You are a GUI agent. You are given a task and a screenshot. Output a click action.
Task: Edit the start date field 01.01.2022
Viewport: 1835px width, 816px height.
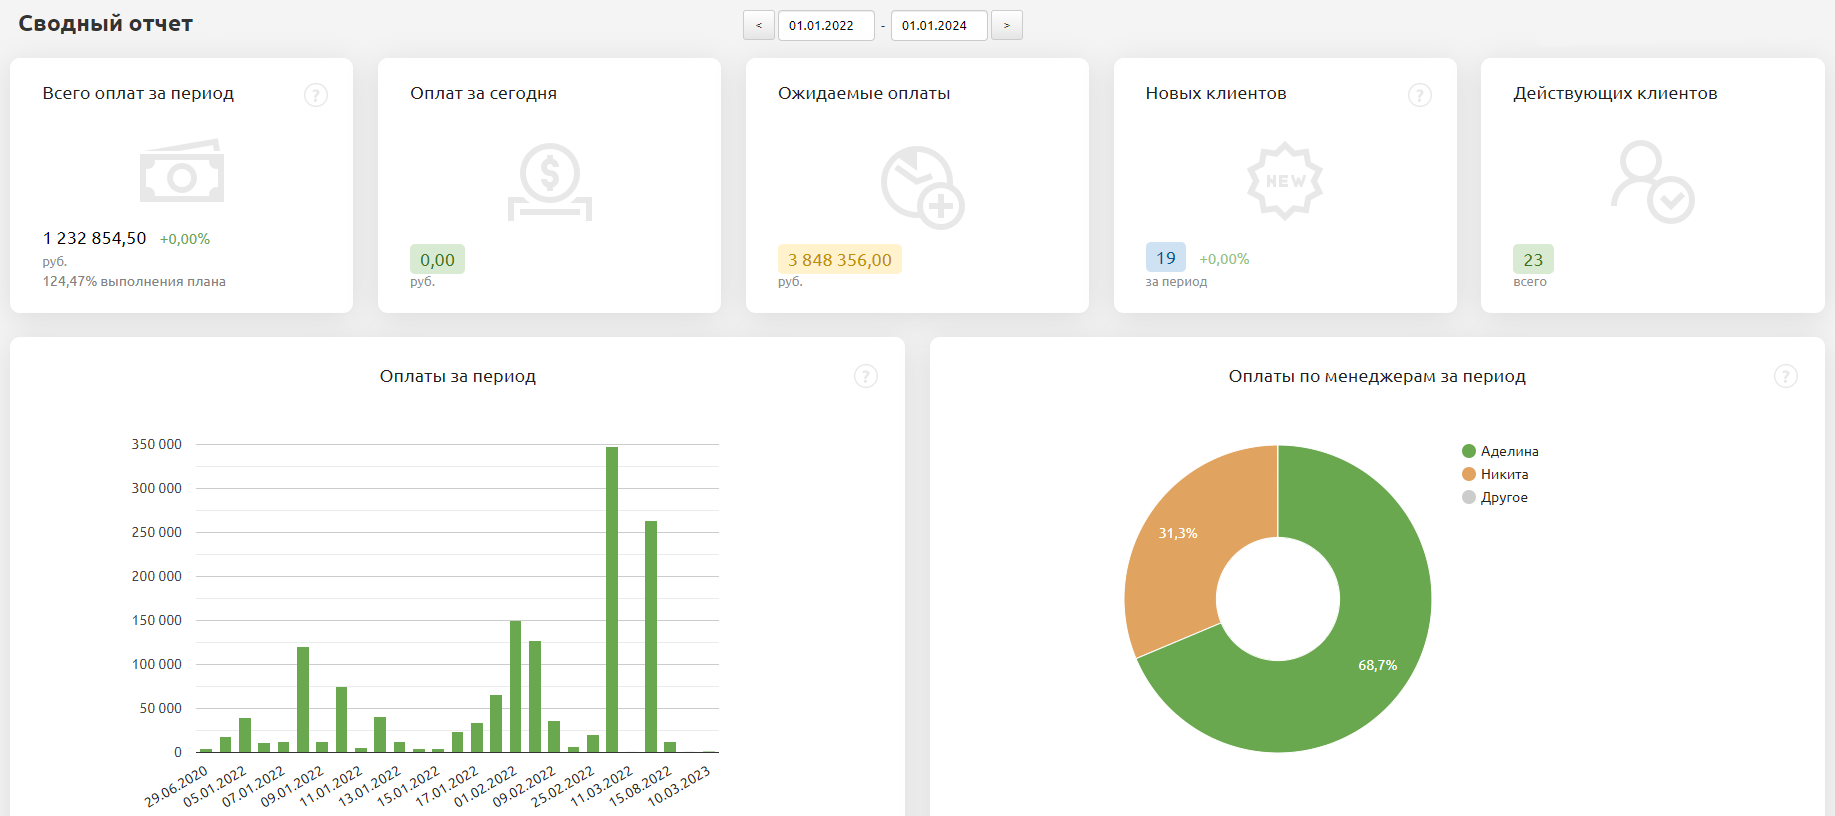(x=825, y=25)
